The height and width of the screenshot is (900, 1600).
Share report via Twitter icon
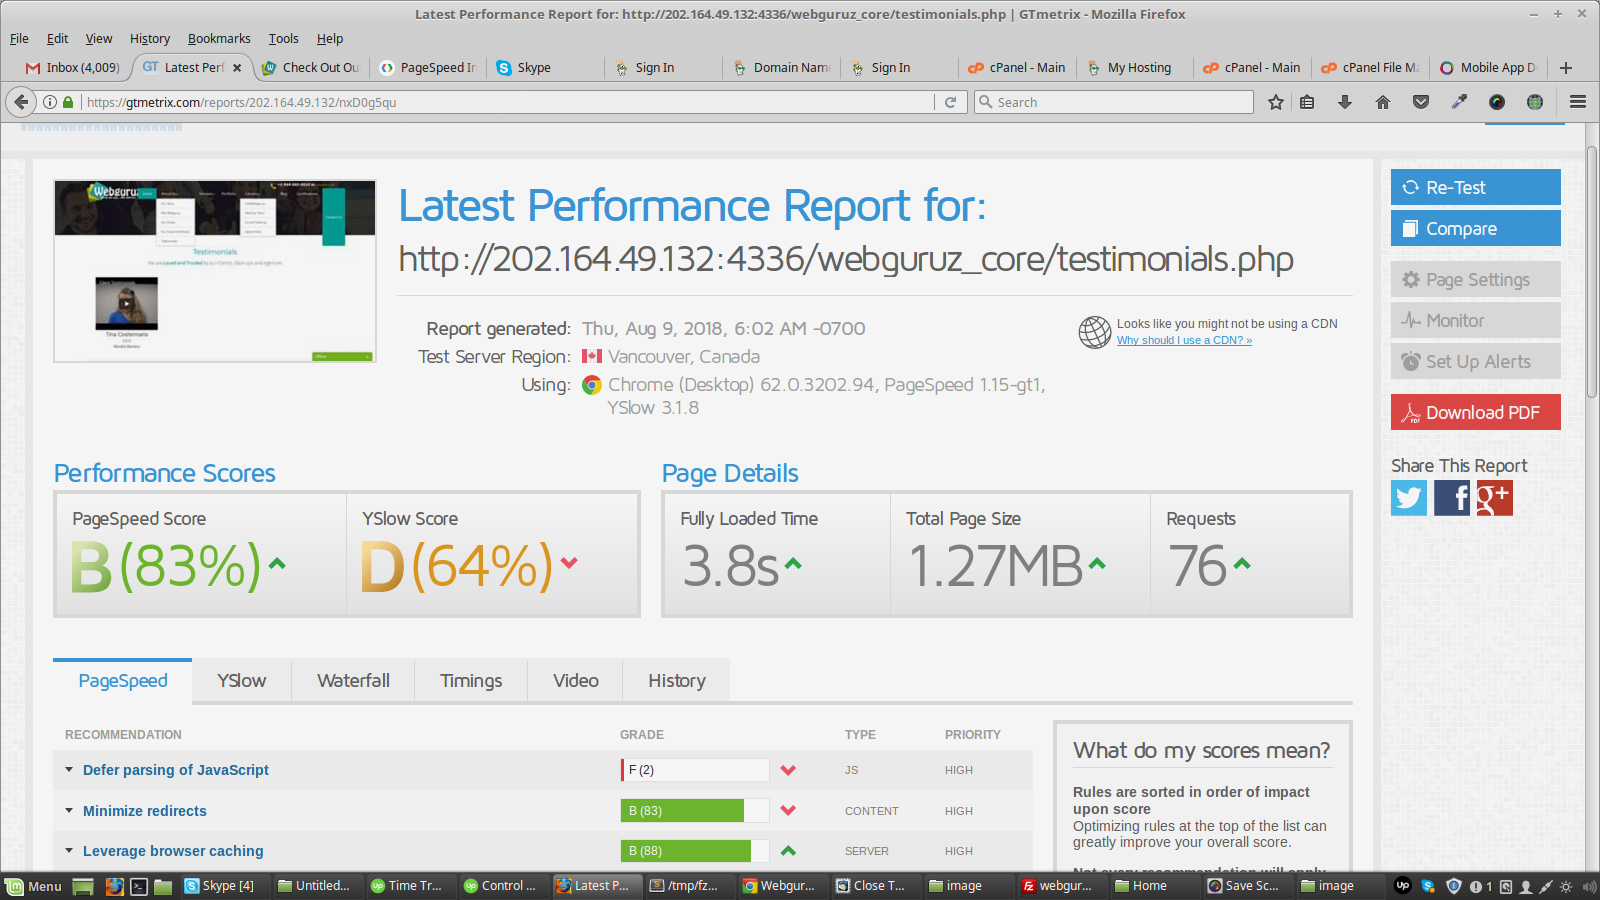[1409, 497]
